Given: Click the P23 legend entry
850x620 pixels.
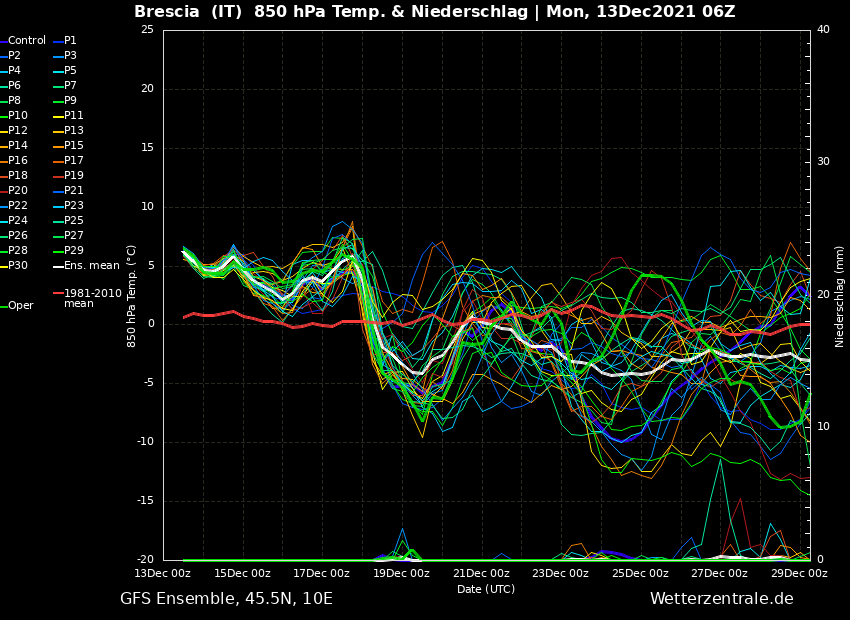Looking at the screenshot, I should point(68,205).
